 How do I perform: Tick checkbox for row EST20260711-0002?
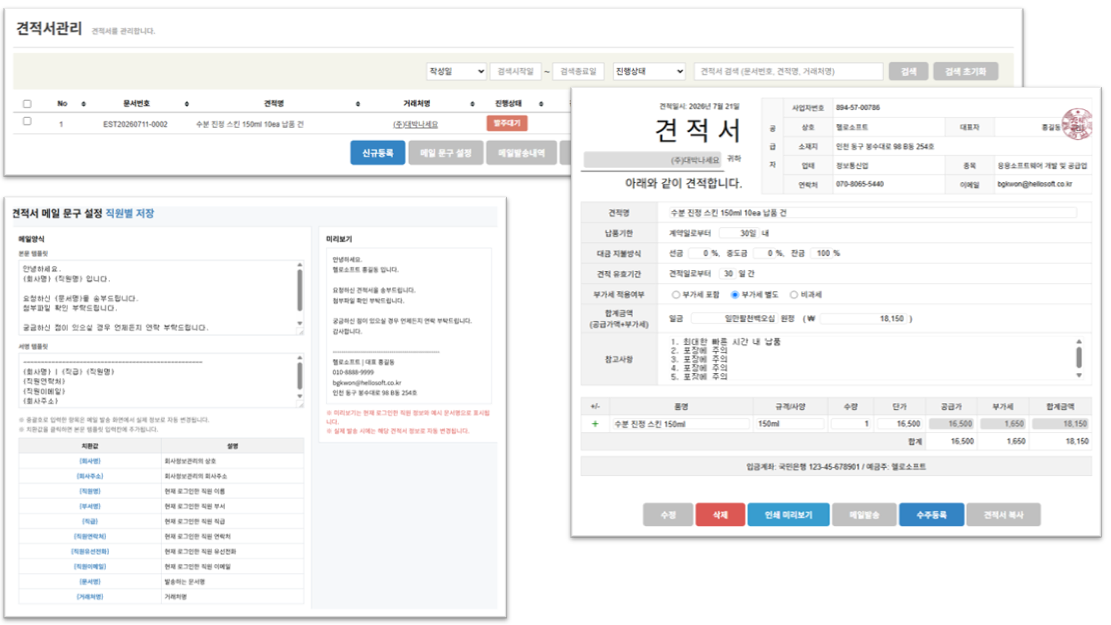click(x=27, y=121)
